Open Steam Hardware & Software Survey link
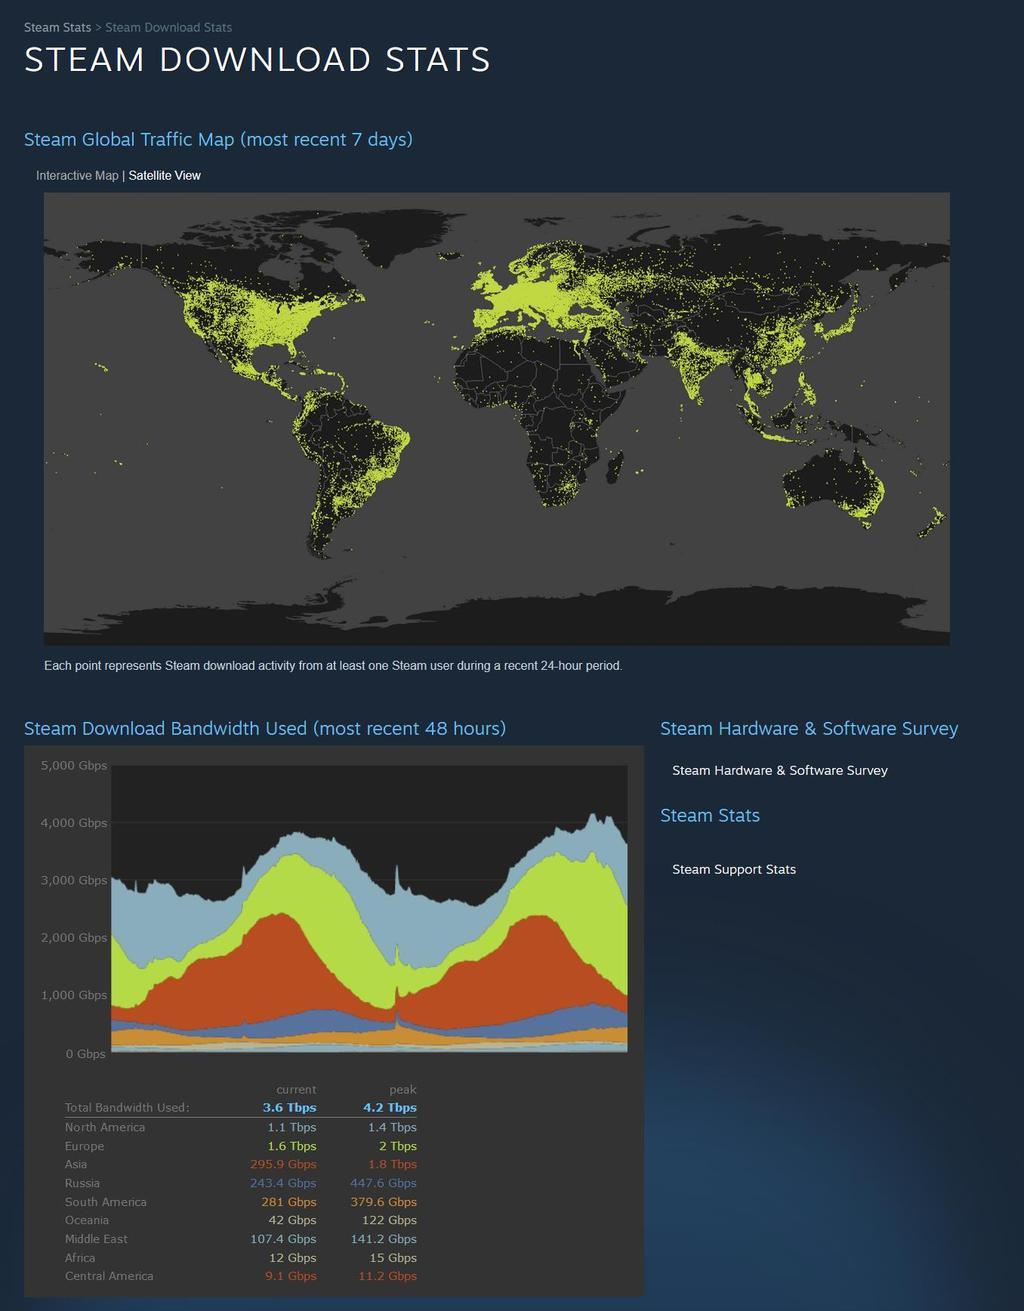 (x=780, y=770)
